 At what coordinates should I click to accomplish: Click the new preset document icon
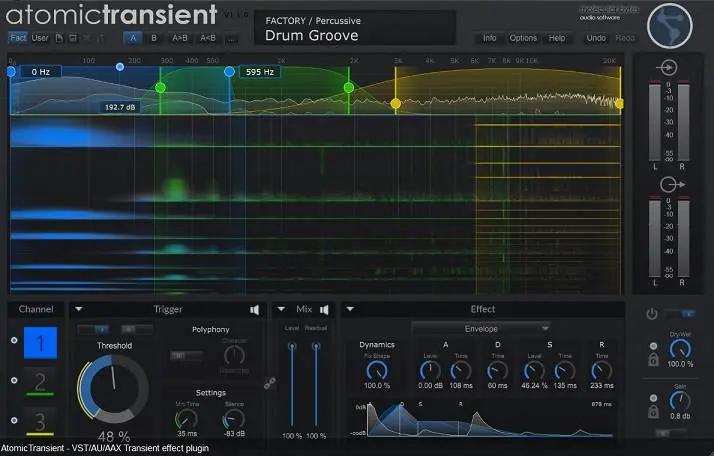pyautogui.click(x=59, y=38)
